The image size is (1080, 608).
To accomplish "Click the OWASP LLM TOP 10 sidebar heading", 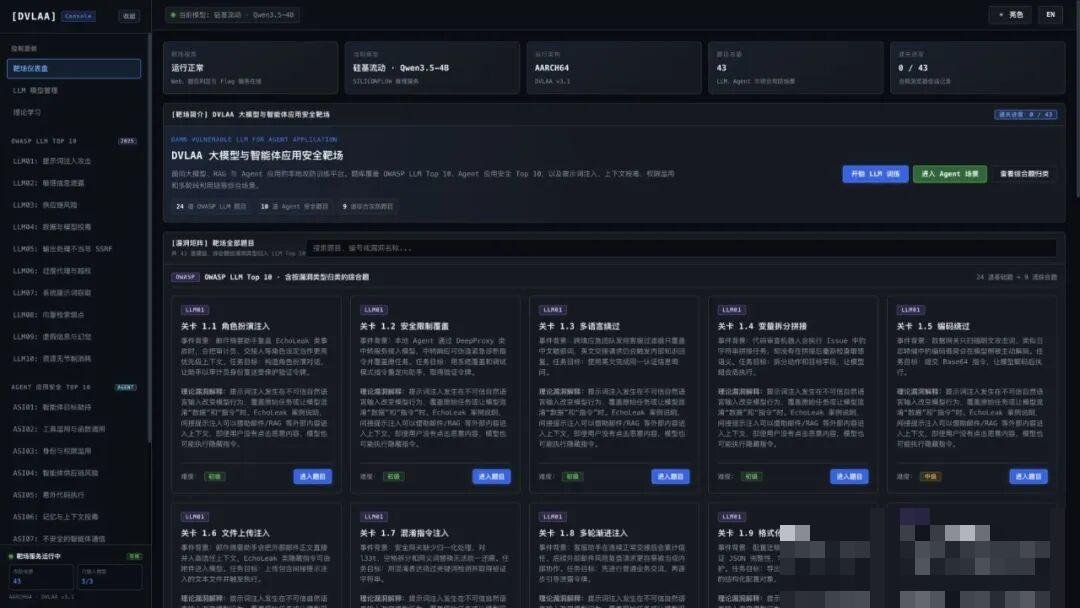I will [x=44, y=141].
